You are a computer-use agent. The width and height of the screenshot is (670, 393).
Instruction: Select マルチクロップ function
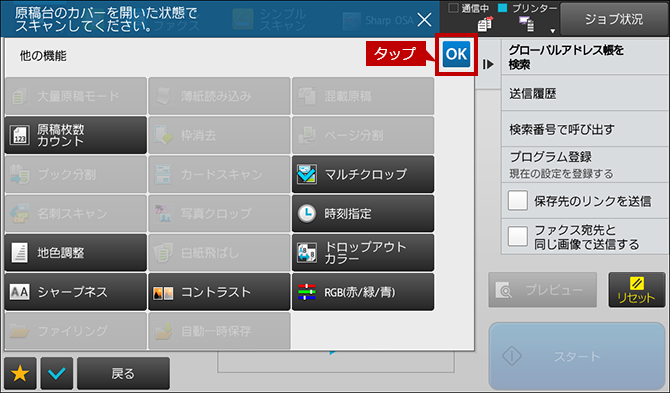point(363,174)
